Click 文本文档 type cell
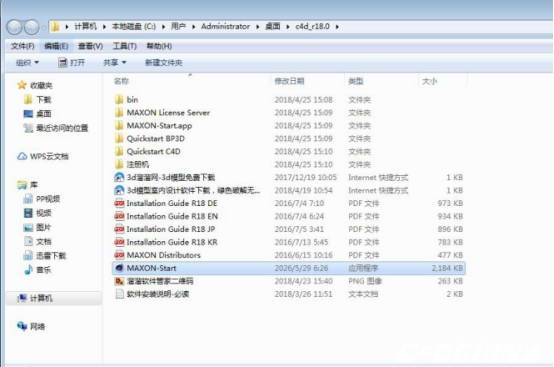Viewport: 554px width, 367px height. [x=363, y=294]
